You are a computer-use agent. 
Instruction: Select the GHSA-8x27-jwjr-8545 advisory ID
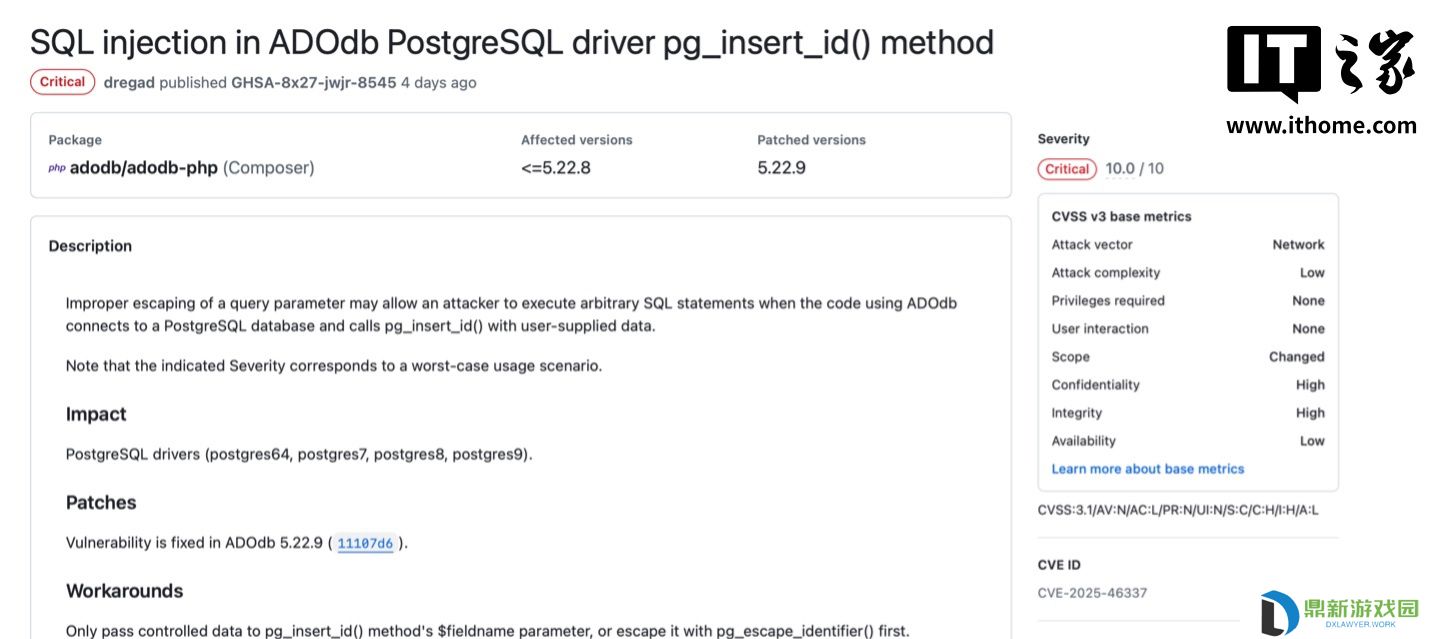[x=314, y=82]
